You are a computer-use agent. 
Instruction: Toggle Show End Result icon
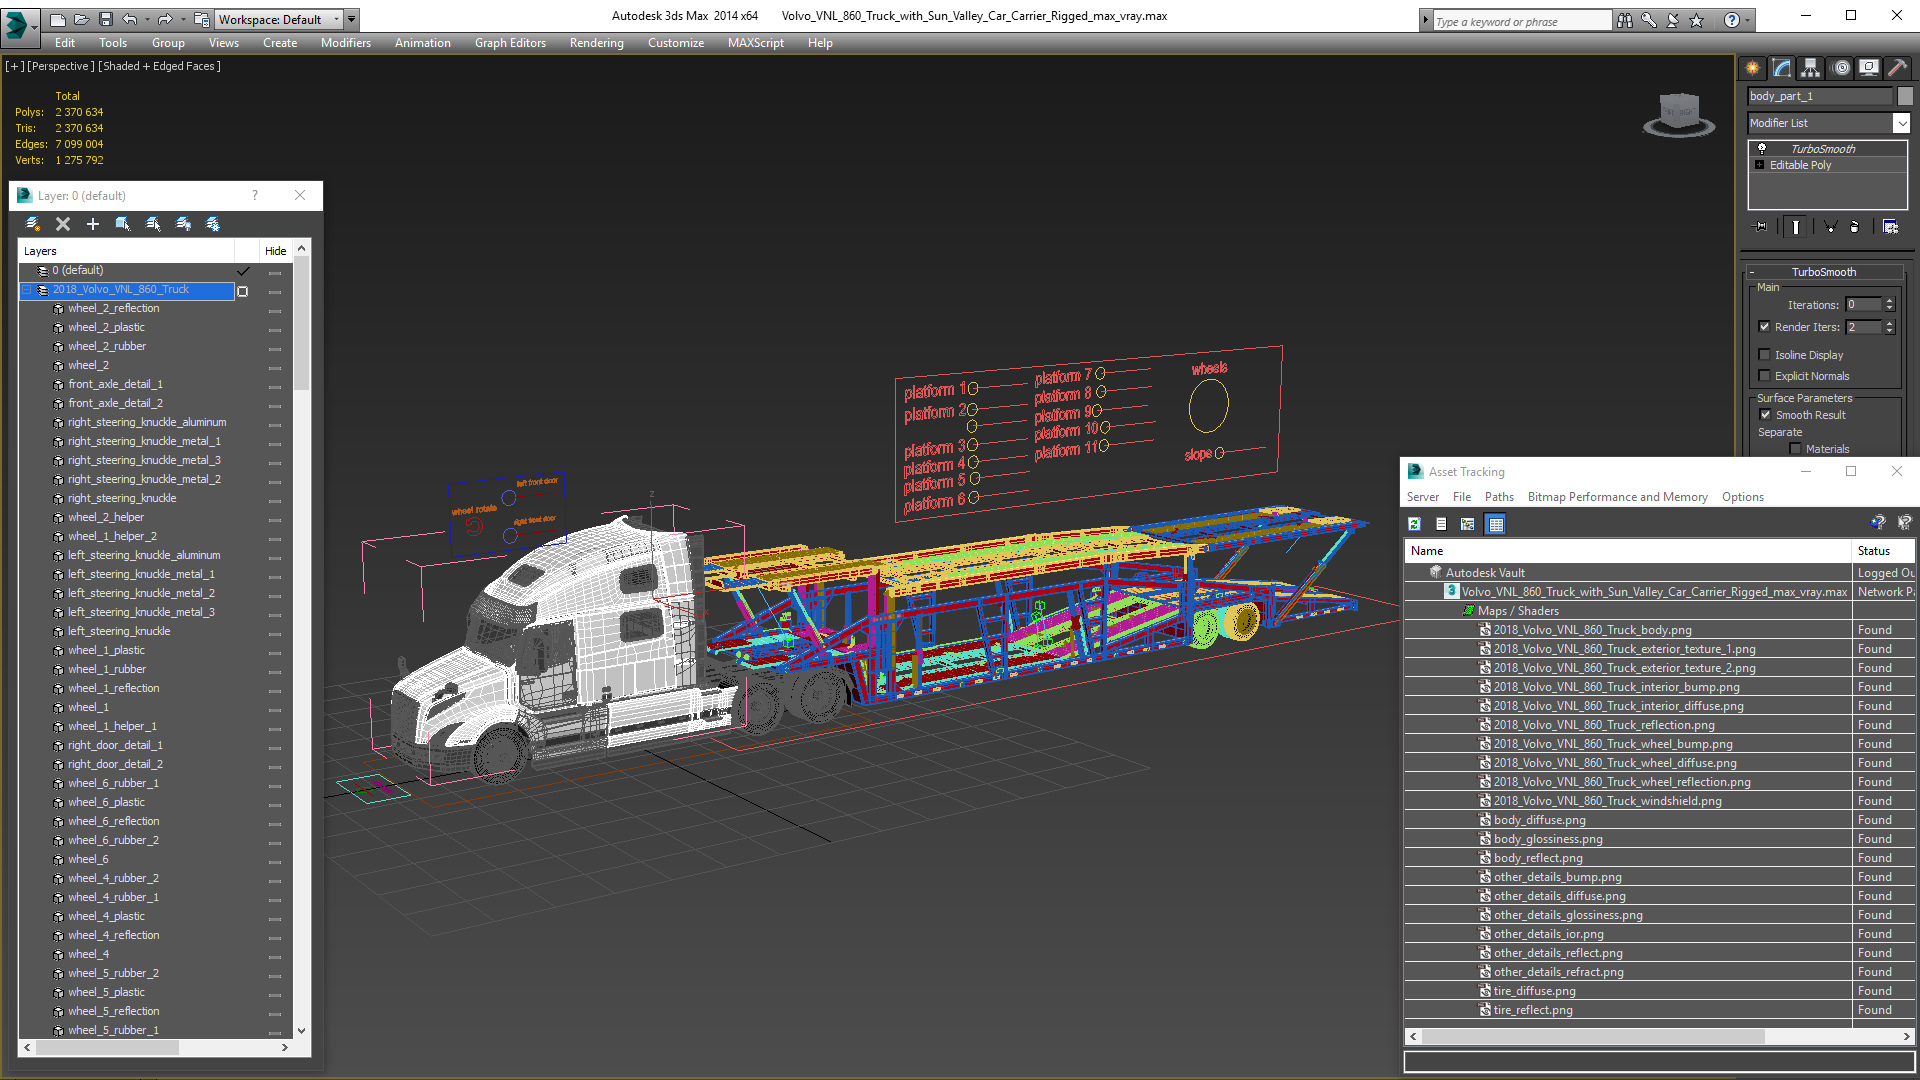tap(1796, 227)
